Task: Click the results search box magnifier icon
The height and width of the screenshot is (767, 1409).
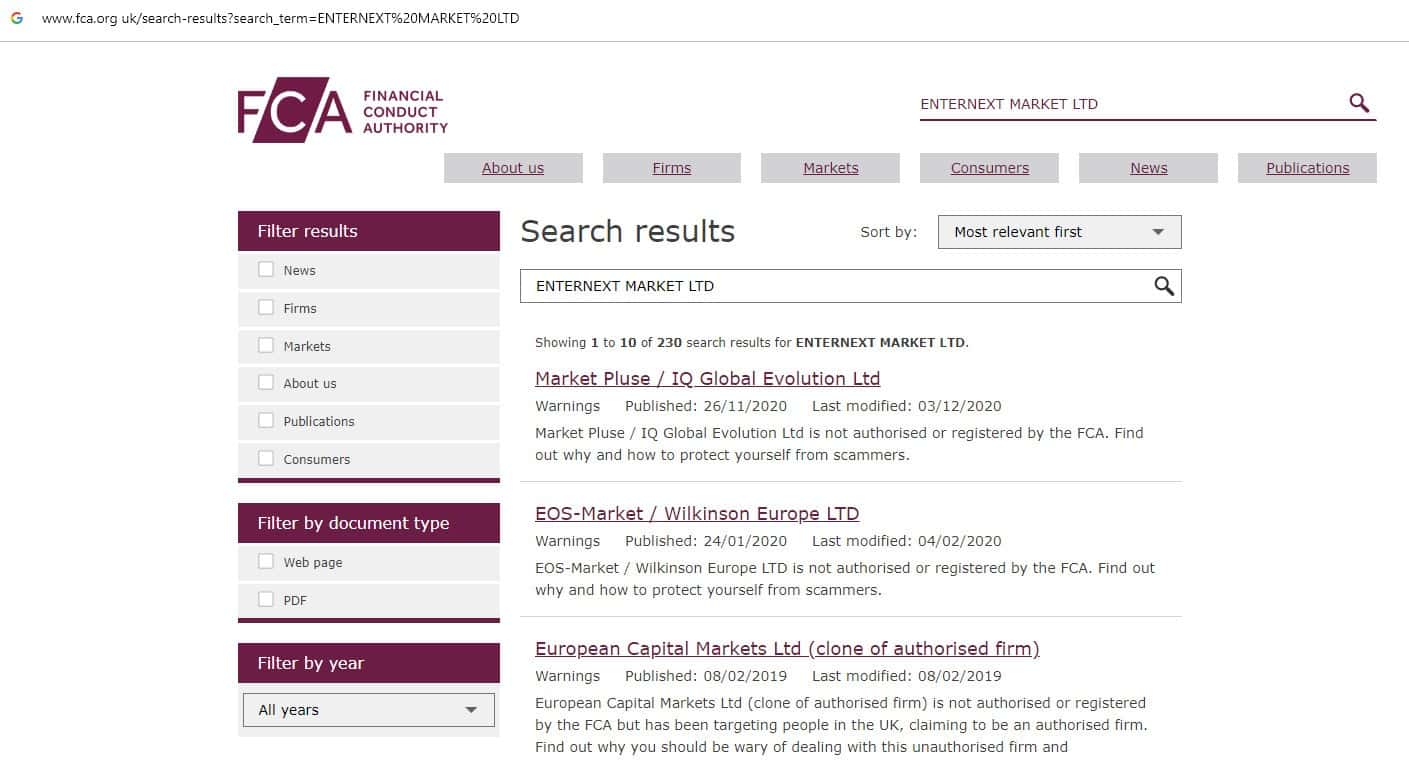Action: pyautogui.click(x=1164, y=286)
